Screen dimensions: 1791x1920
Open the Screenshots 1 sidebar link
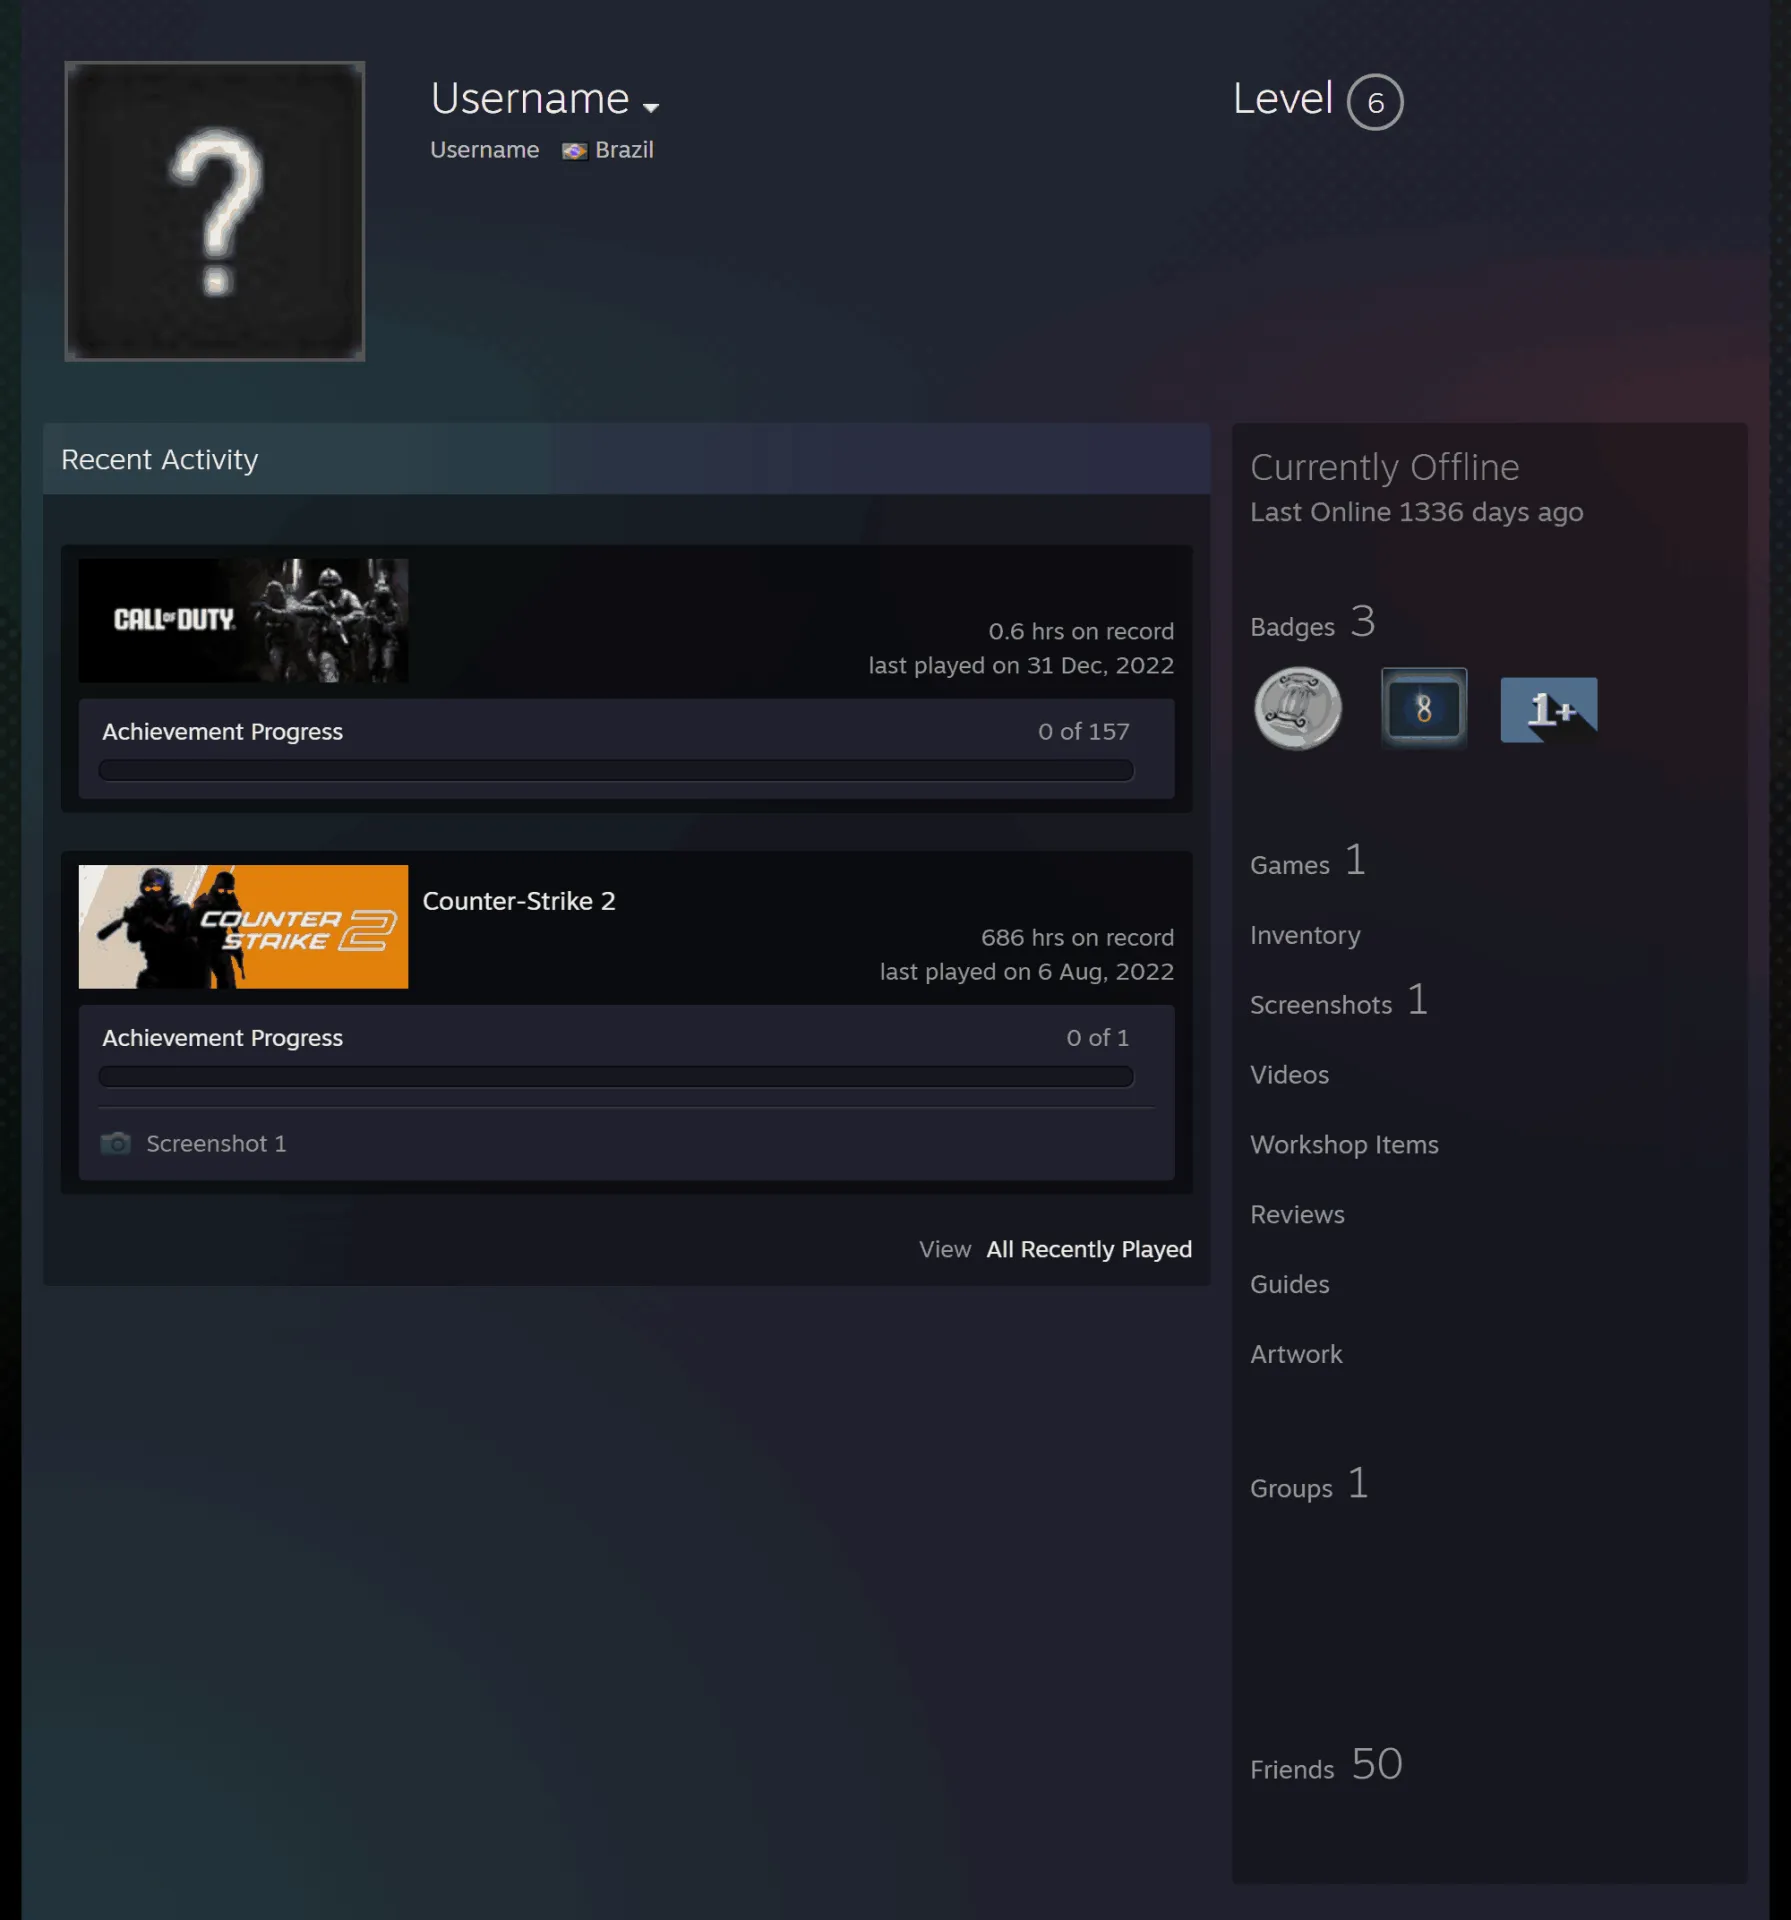point(1339,1002)
